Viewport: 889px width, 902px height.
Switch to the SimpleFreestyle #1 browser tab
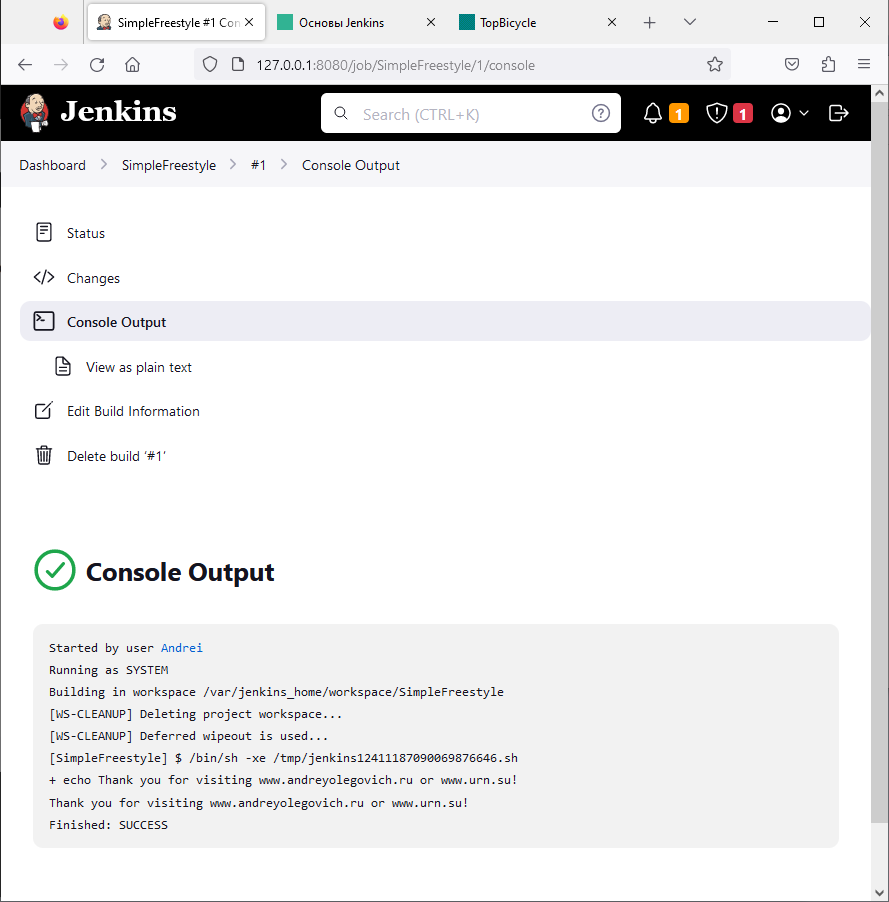click(x=176, y=22)
